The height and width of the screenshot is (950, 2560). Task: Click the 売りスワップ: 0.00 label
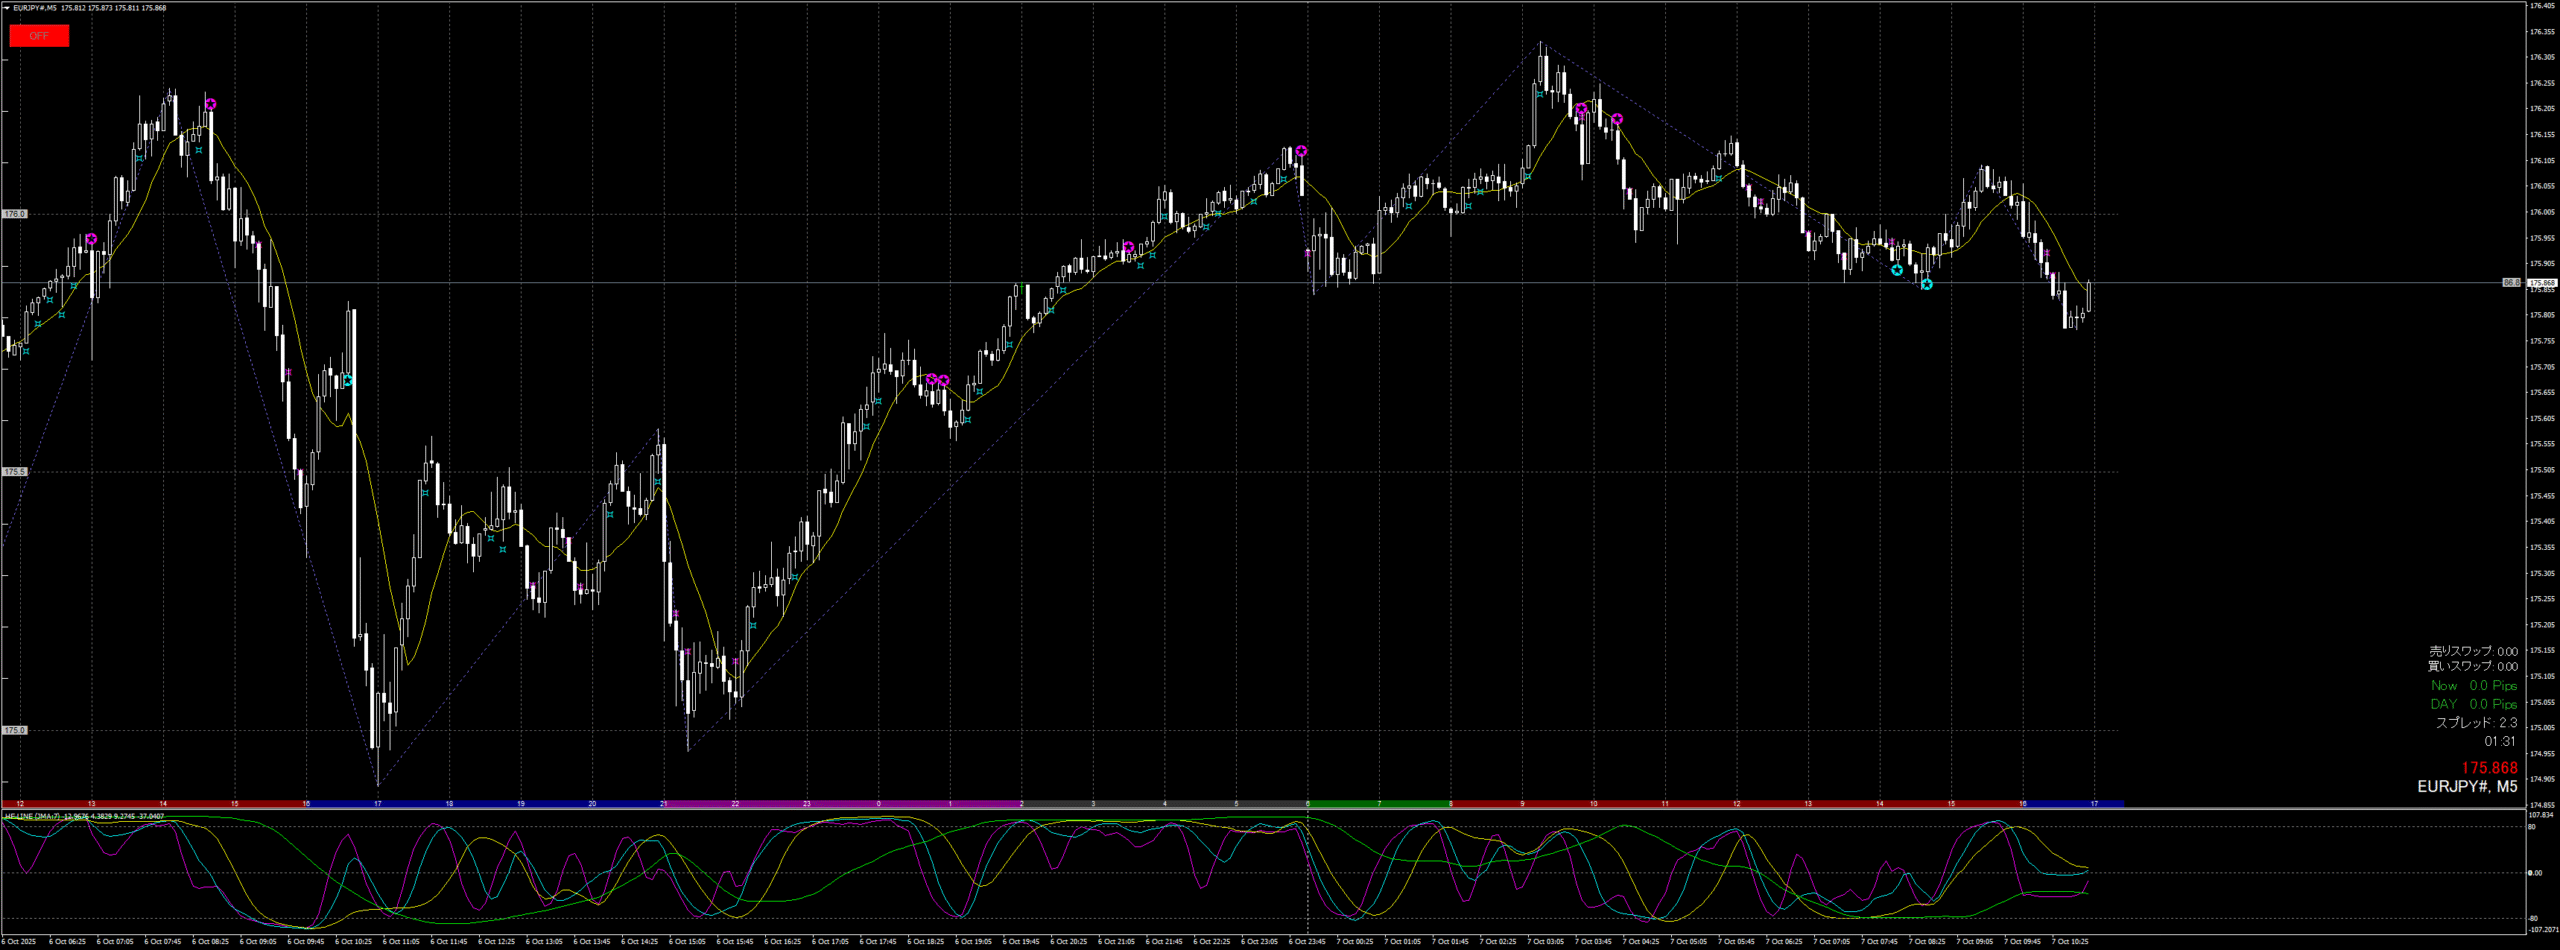click(2473, 651)
